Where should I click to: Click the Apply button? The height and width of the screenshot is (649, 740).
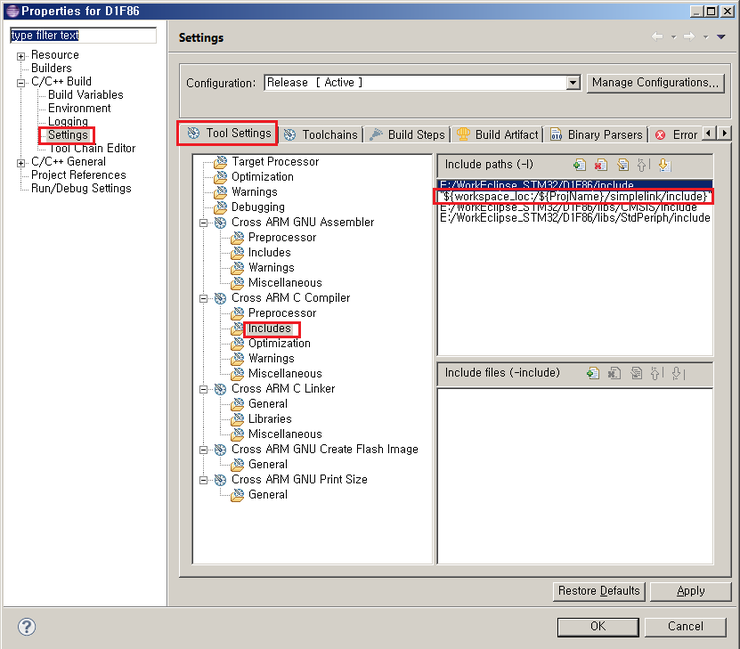pos(690,591)
